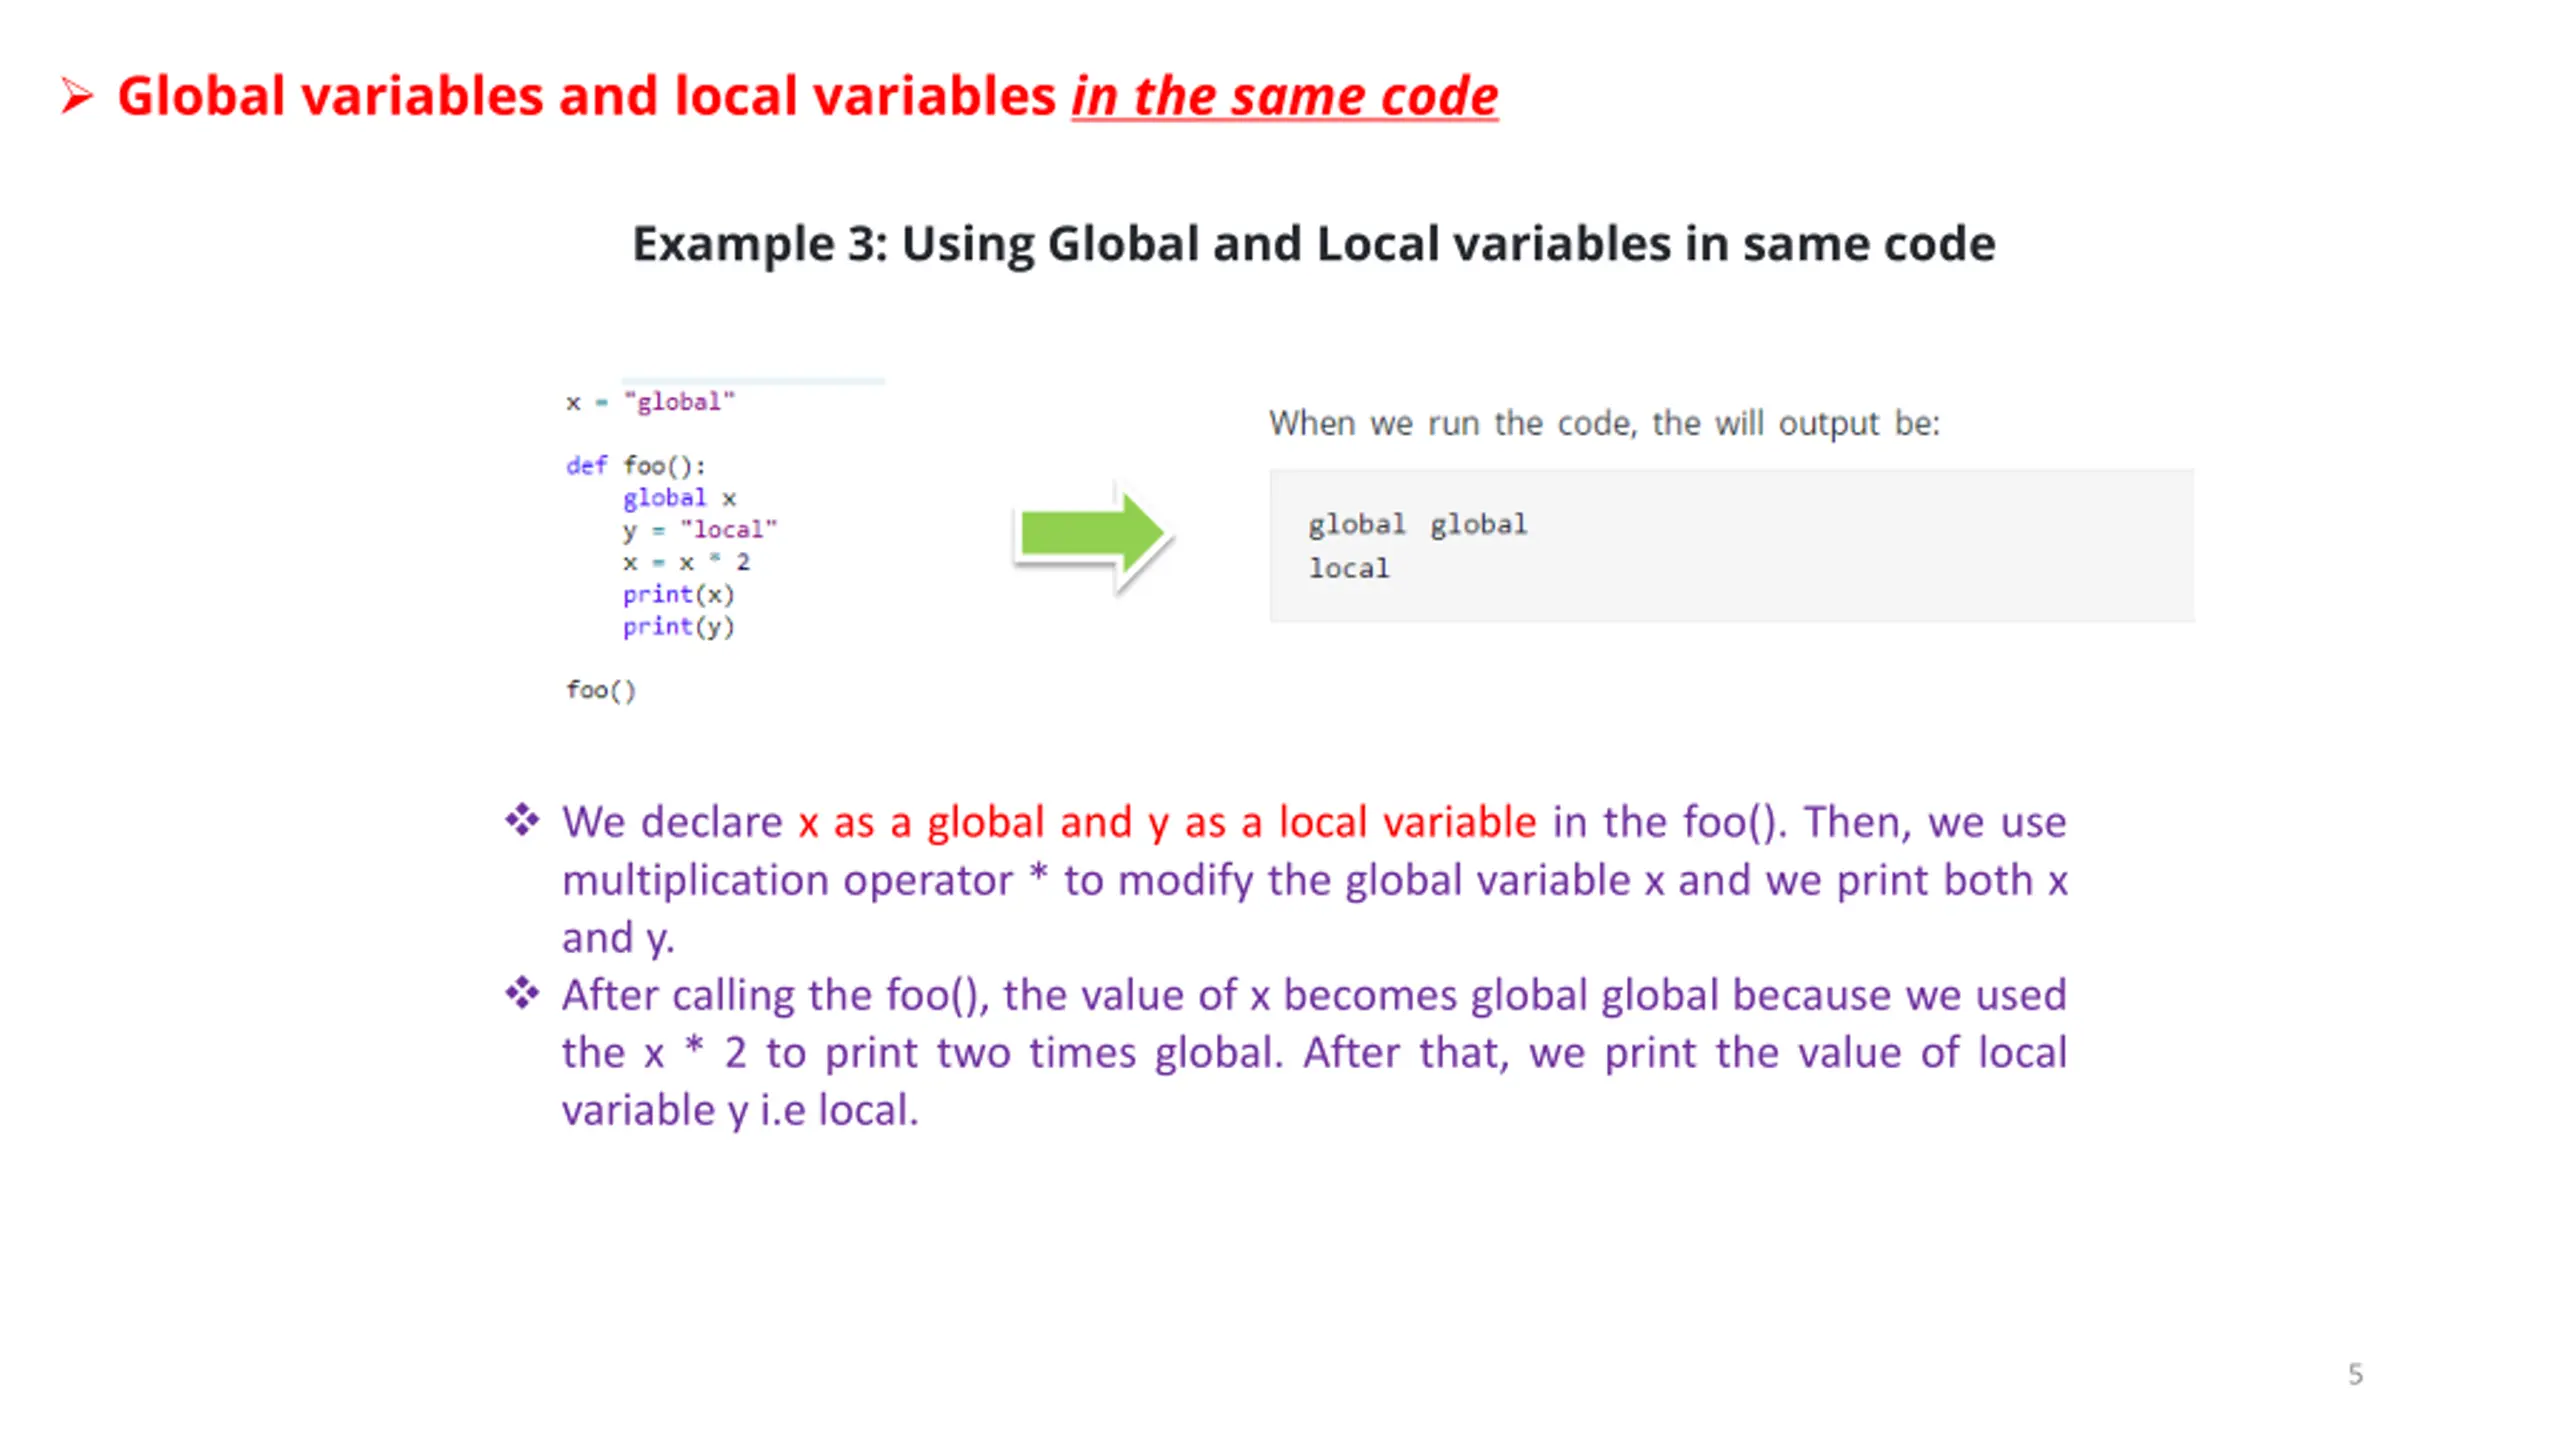Click the slide page number 5

(x=2355, y=1374)
